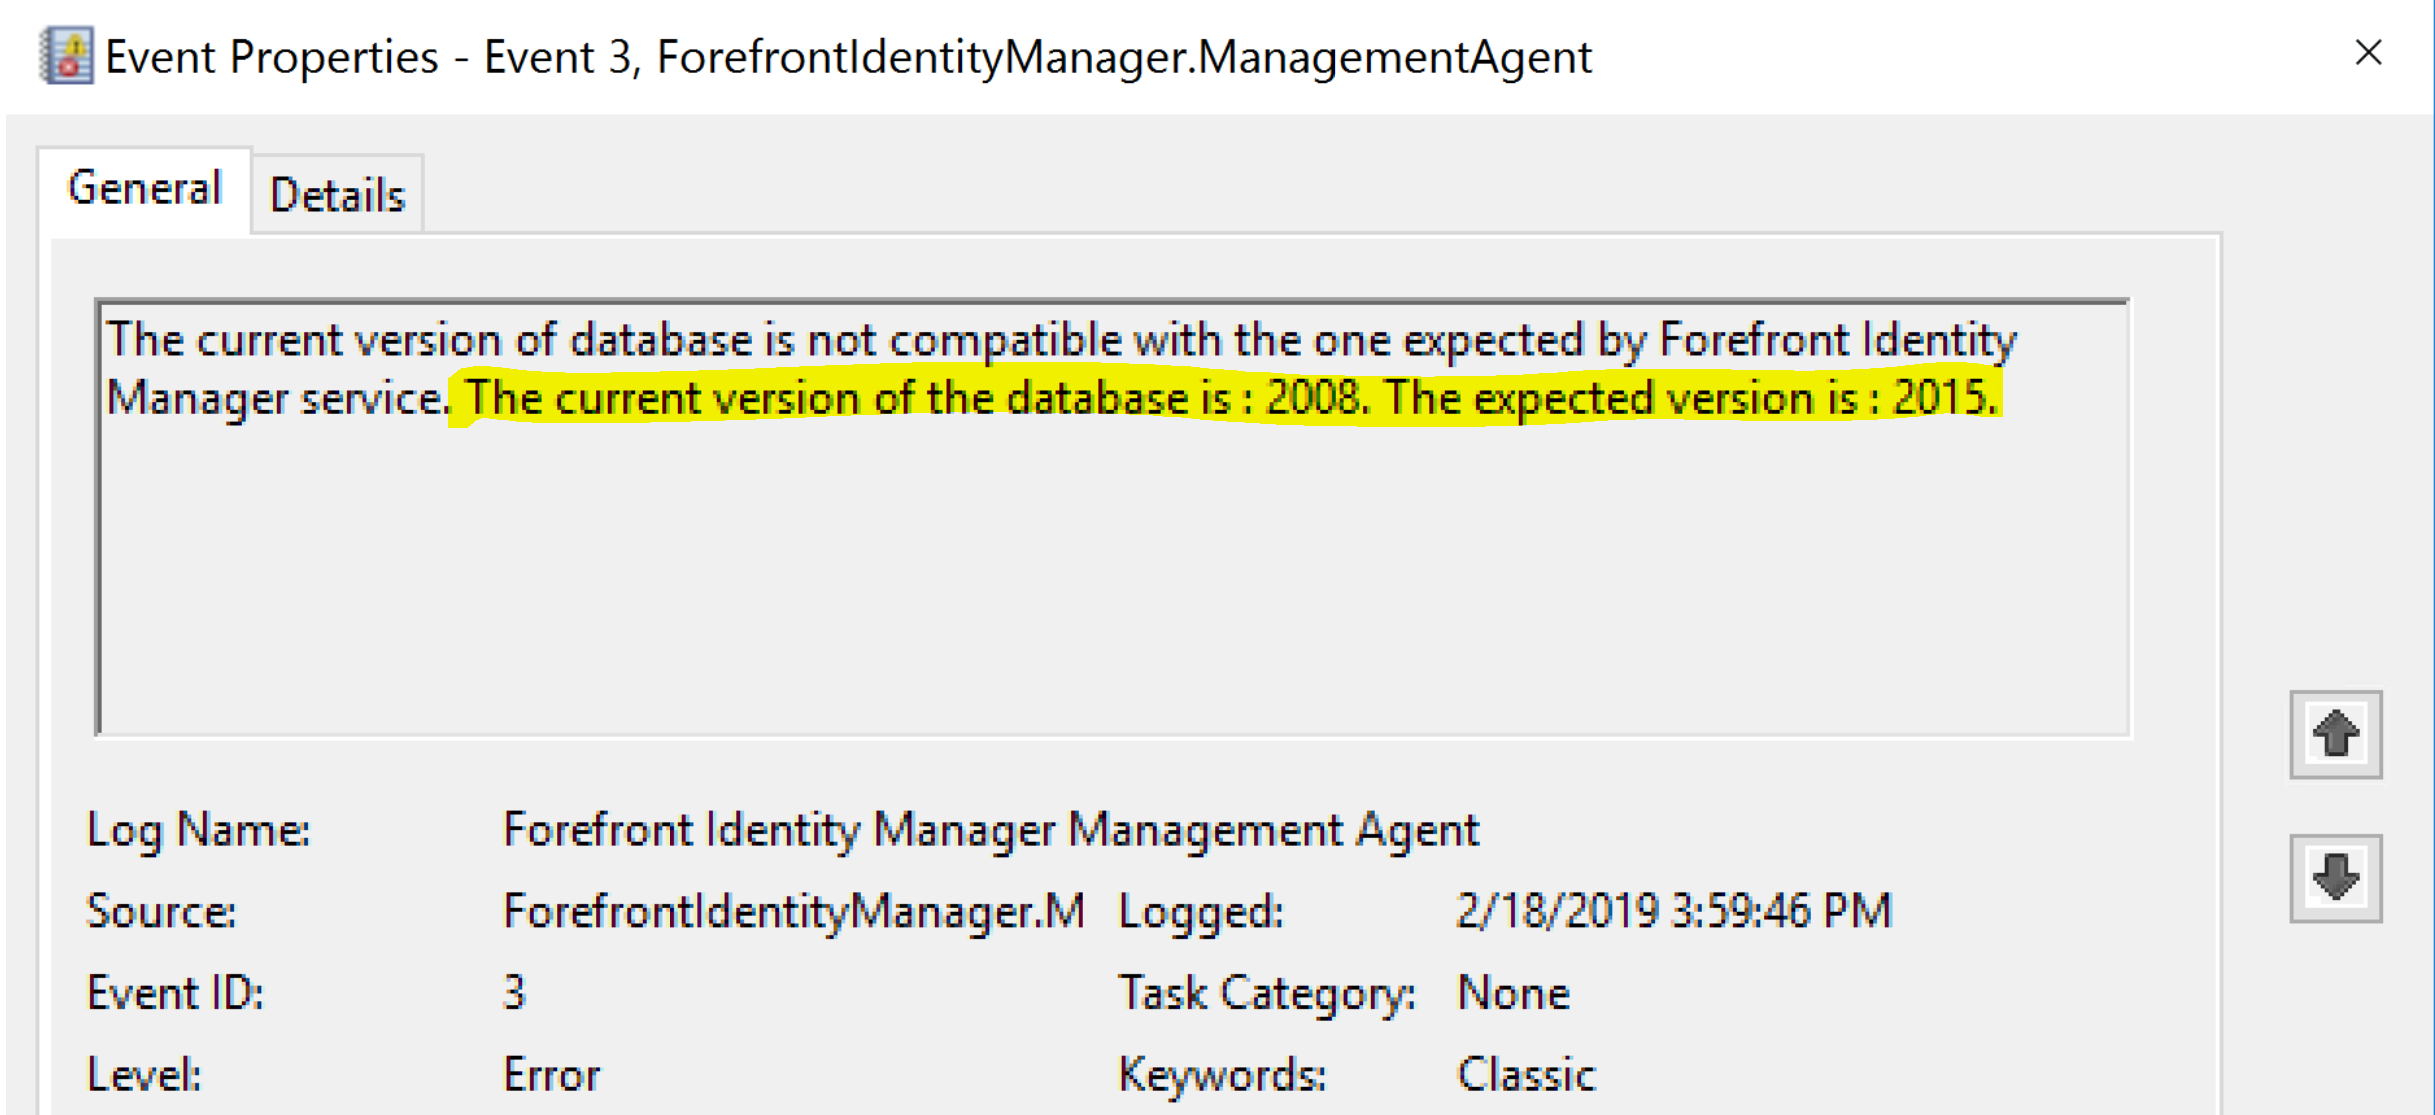The width and height of the screenshot is (2435, 1115).
Task: Switch to the Details tab
Action: tap(337, 193)
